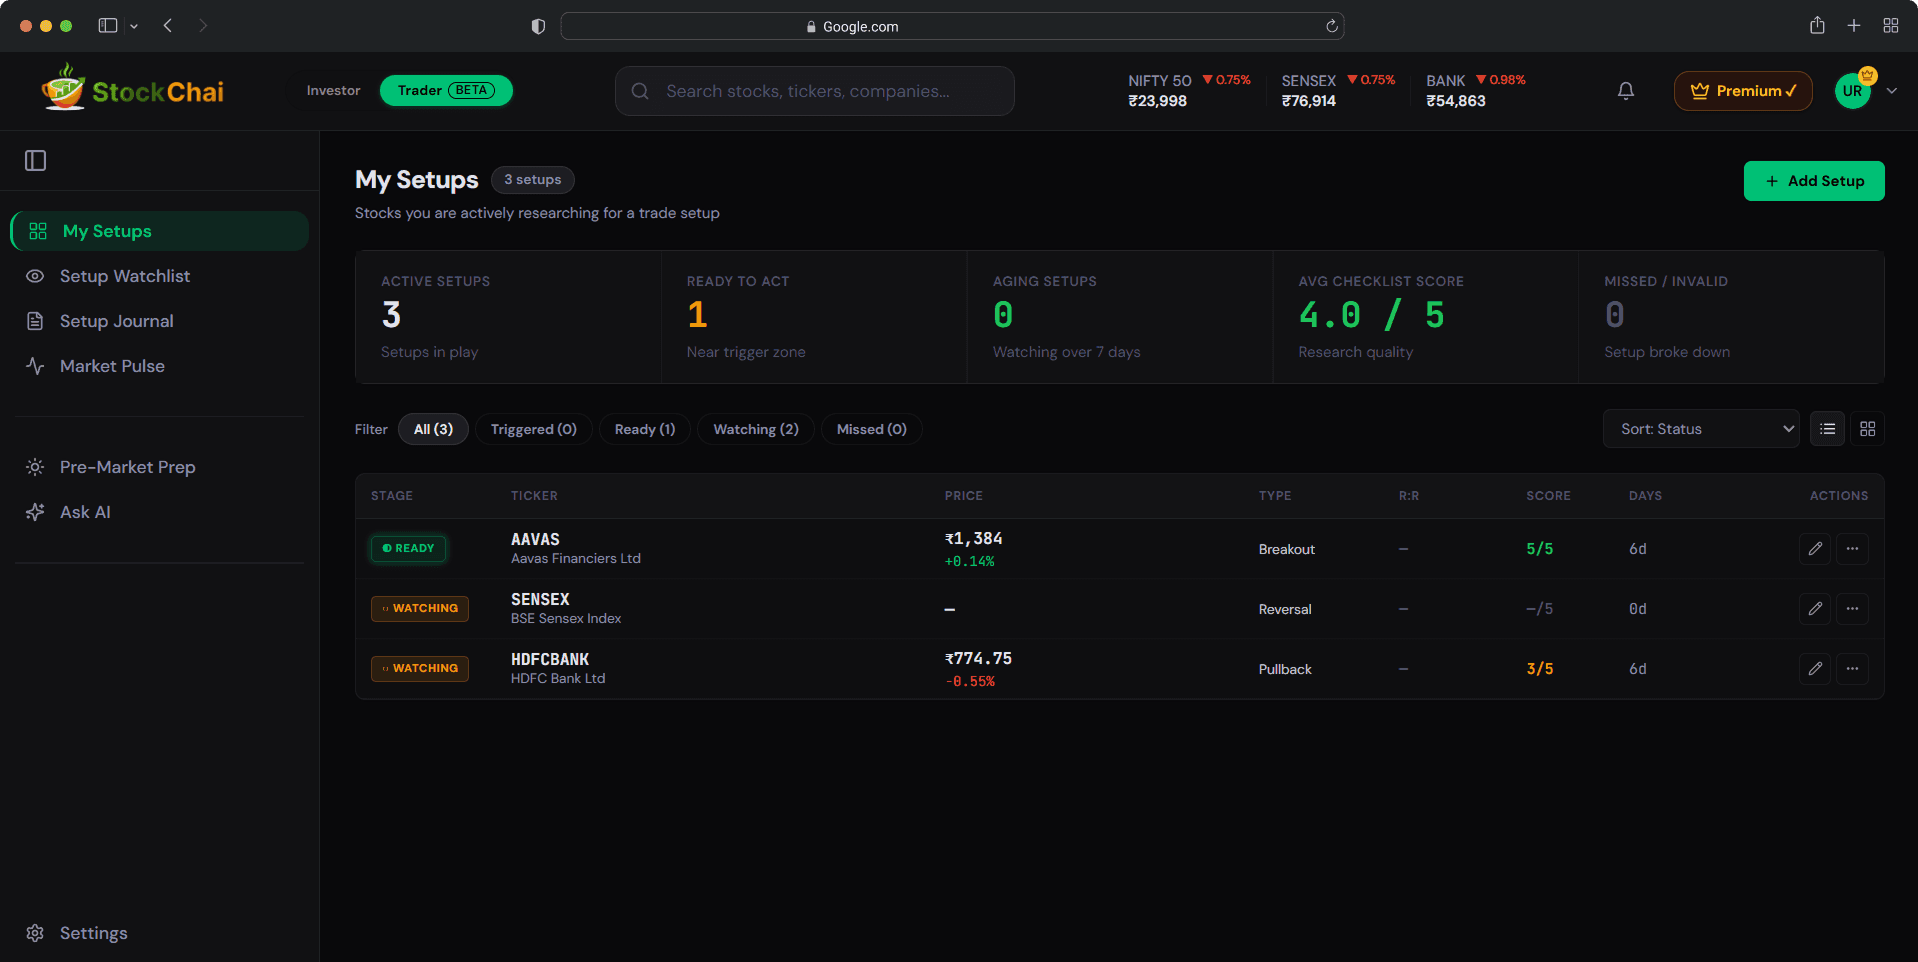Edit the SENSEX setup pencil icon
The height and width of the screenshot is (962, 1918).
point(1815,609)
